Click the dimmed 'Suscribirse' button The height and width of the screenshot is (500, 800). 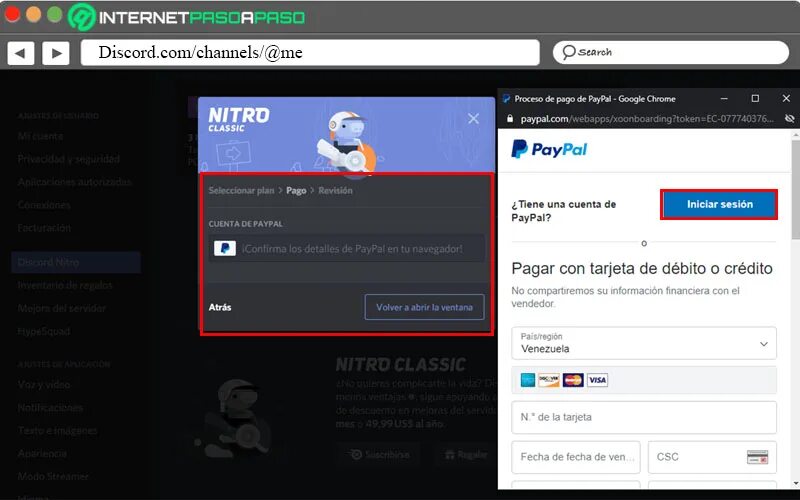[379, 455]
